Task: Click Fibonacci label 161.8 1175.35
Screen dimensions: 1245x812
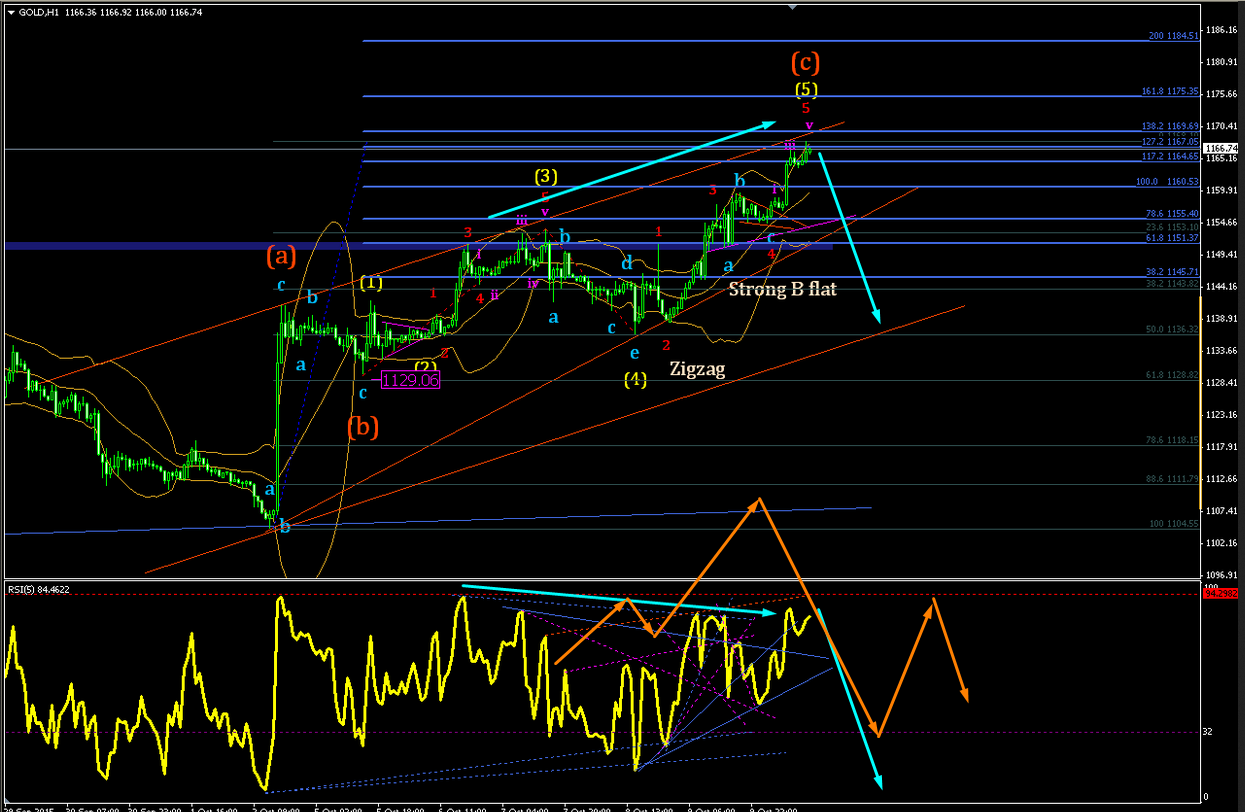Action: (1170, 91)
